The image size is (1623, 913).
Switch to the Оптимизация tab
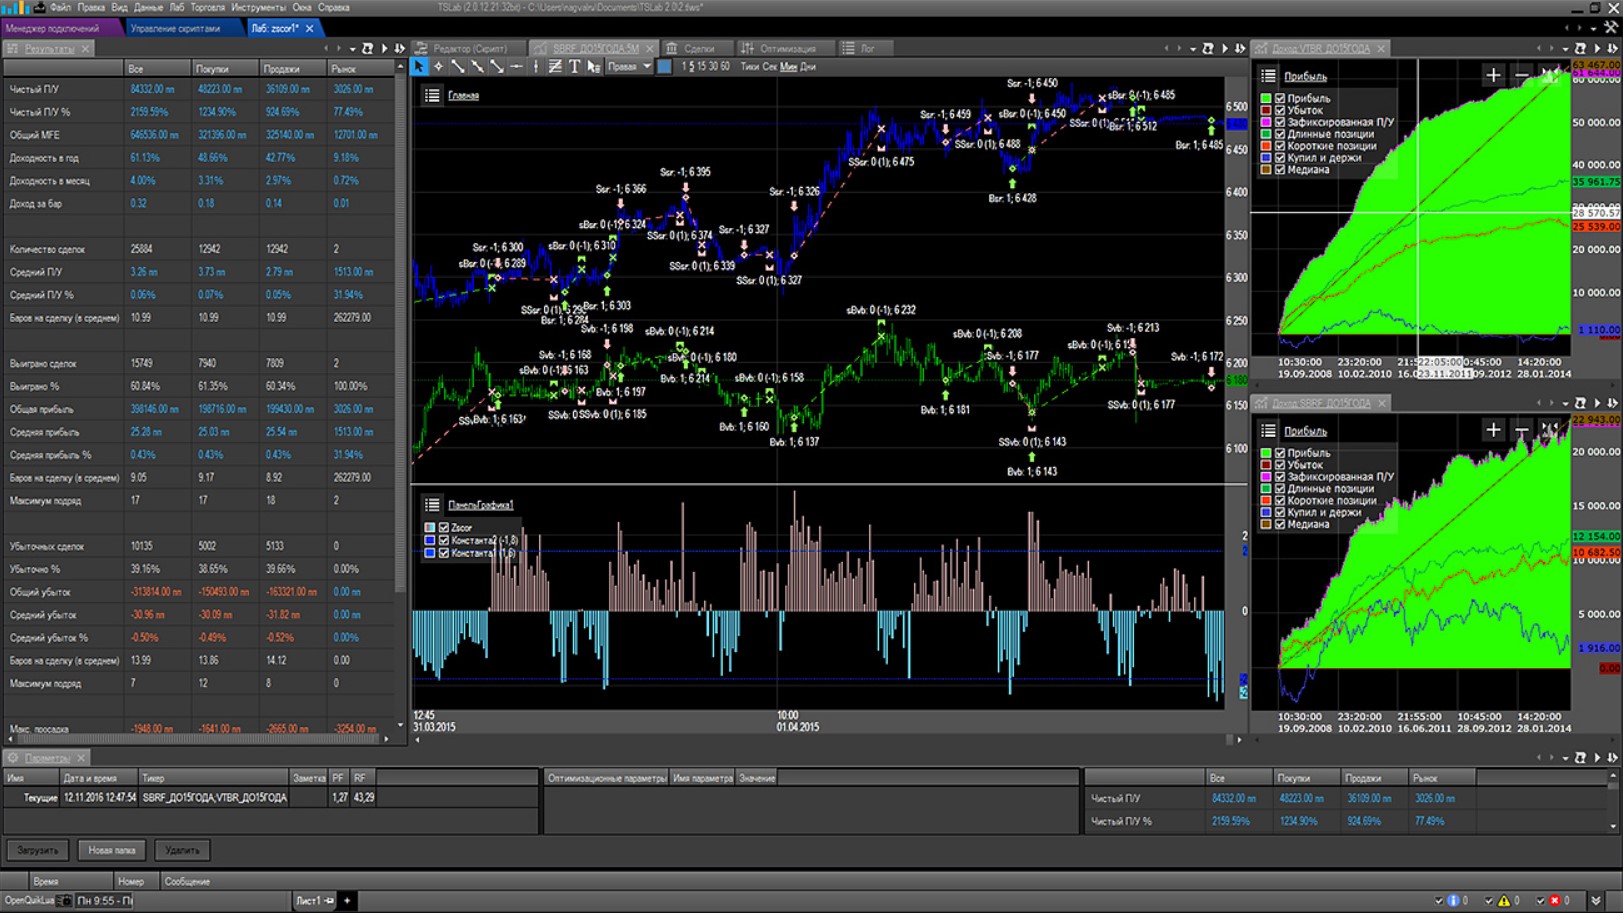coord(779,48)
